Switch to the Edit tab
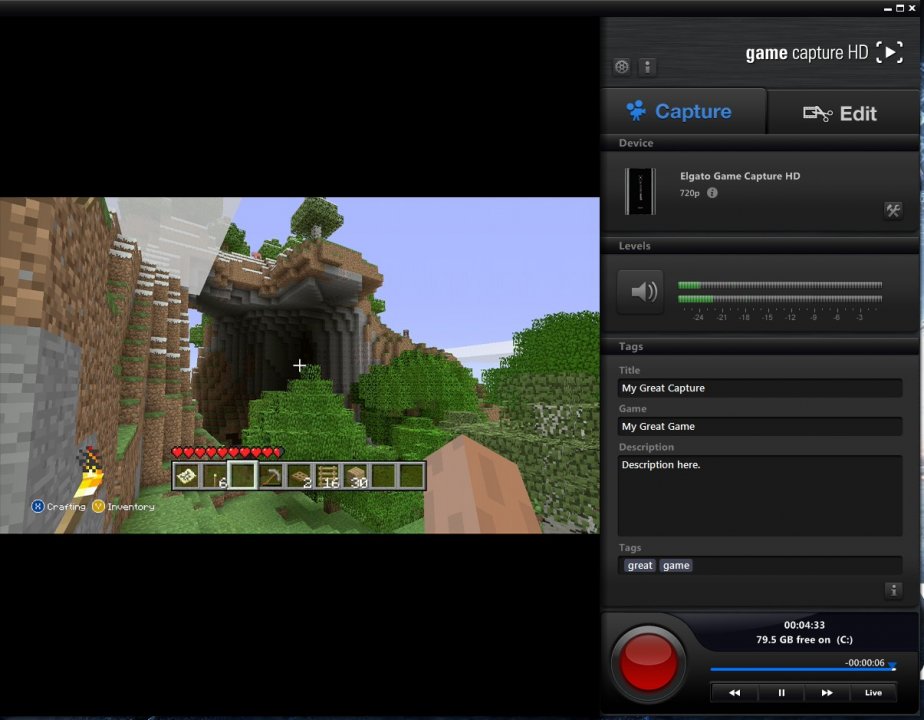Image resolution: width=924 pixels, height=720 pixels. 843,113
